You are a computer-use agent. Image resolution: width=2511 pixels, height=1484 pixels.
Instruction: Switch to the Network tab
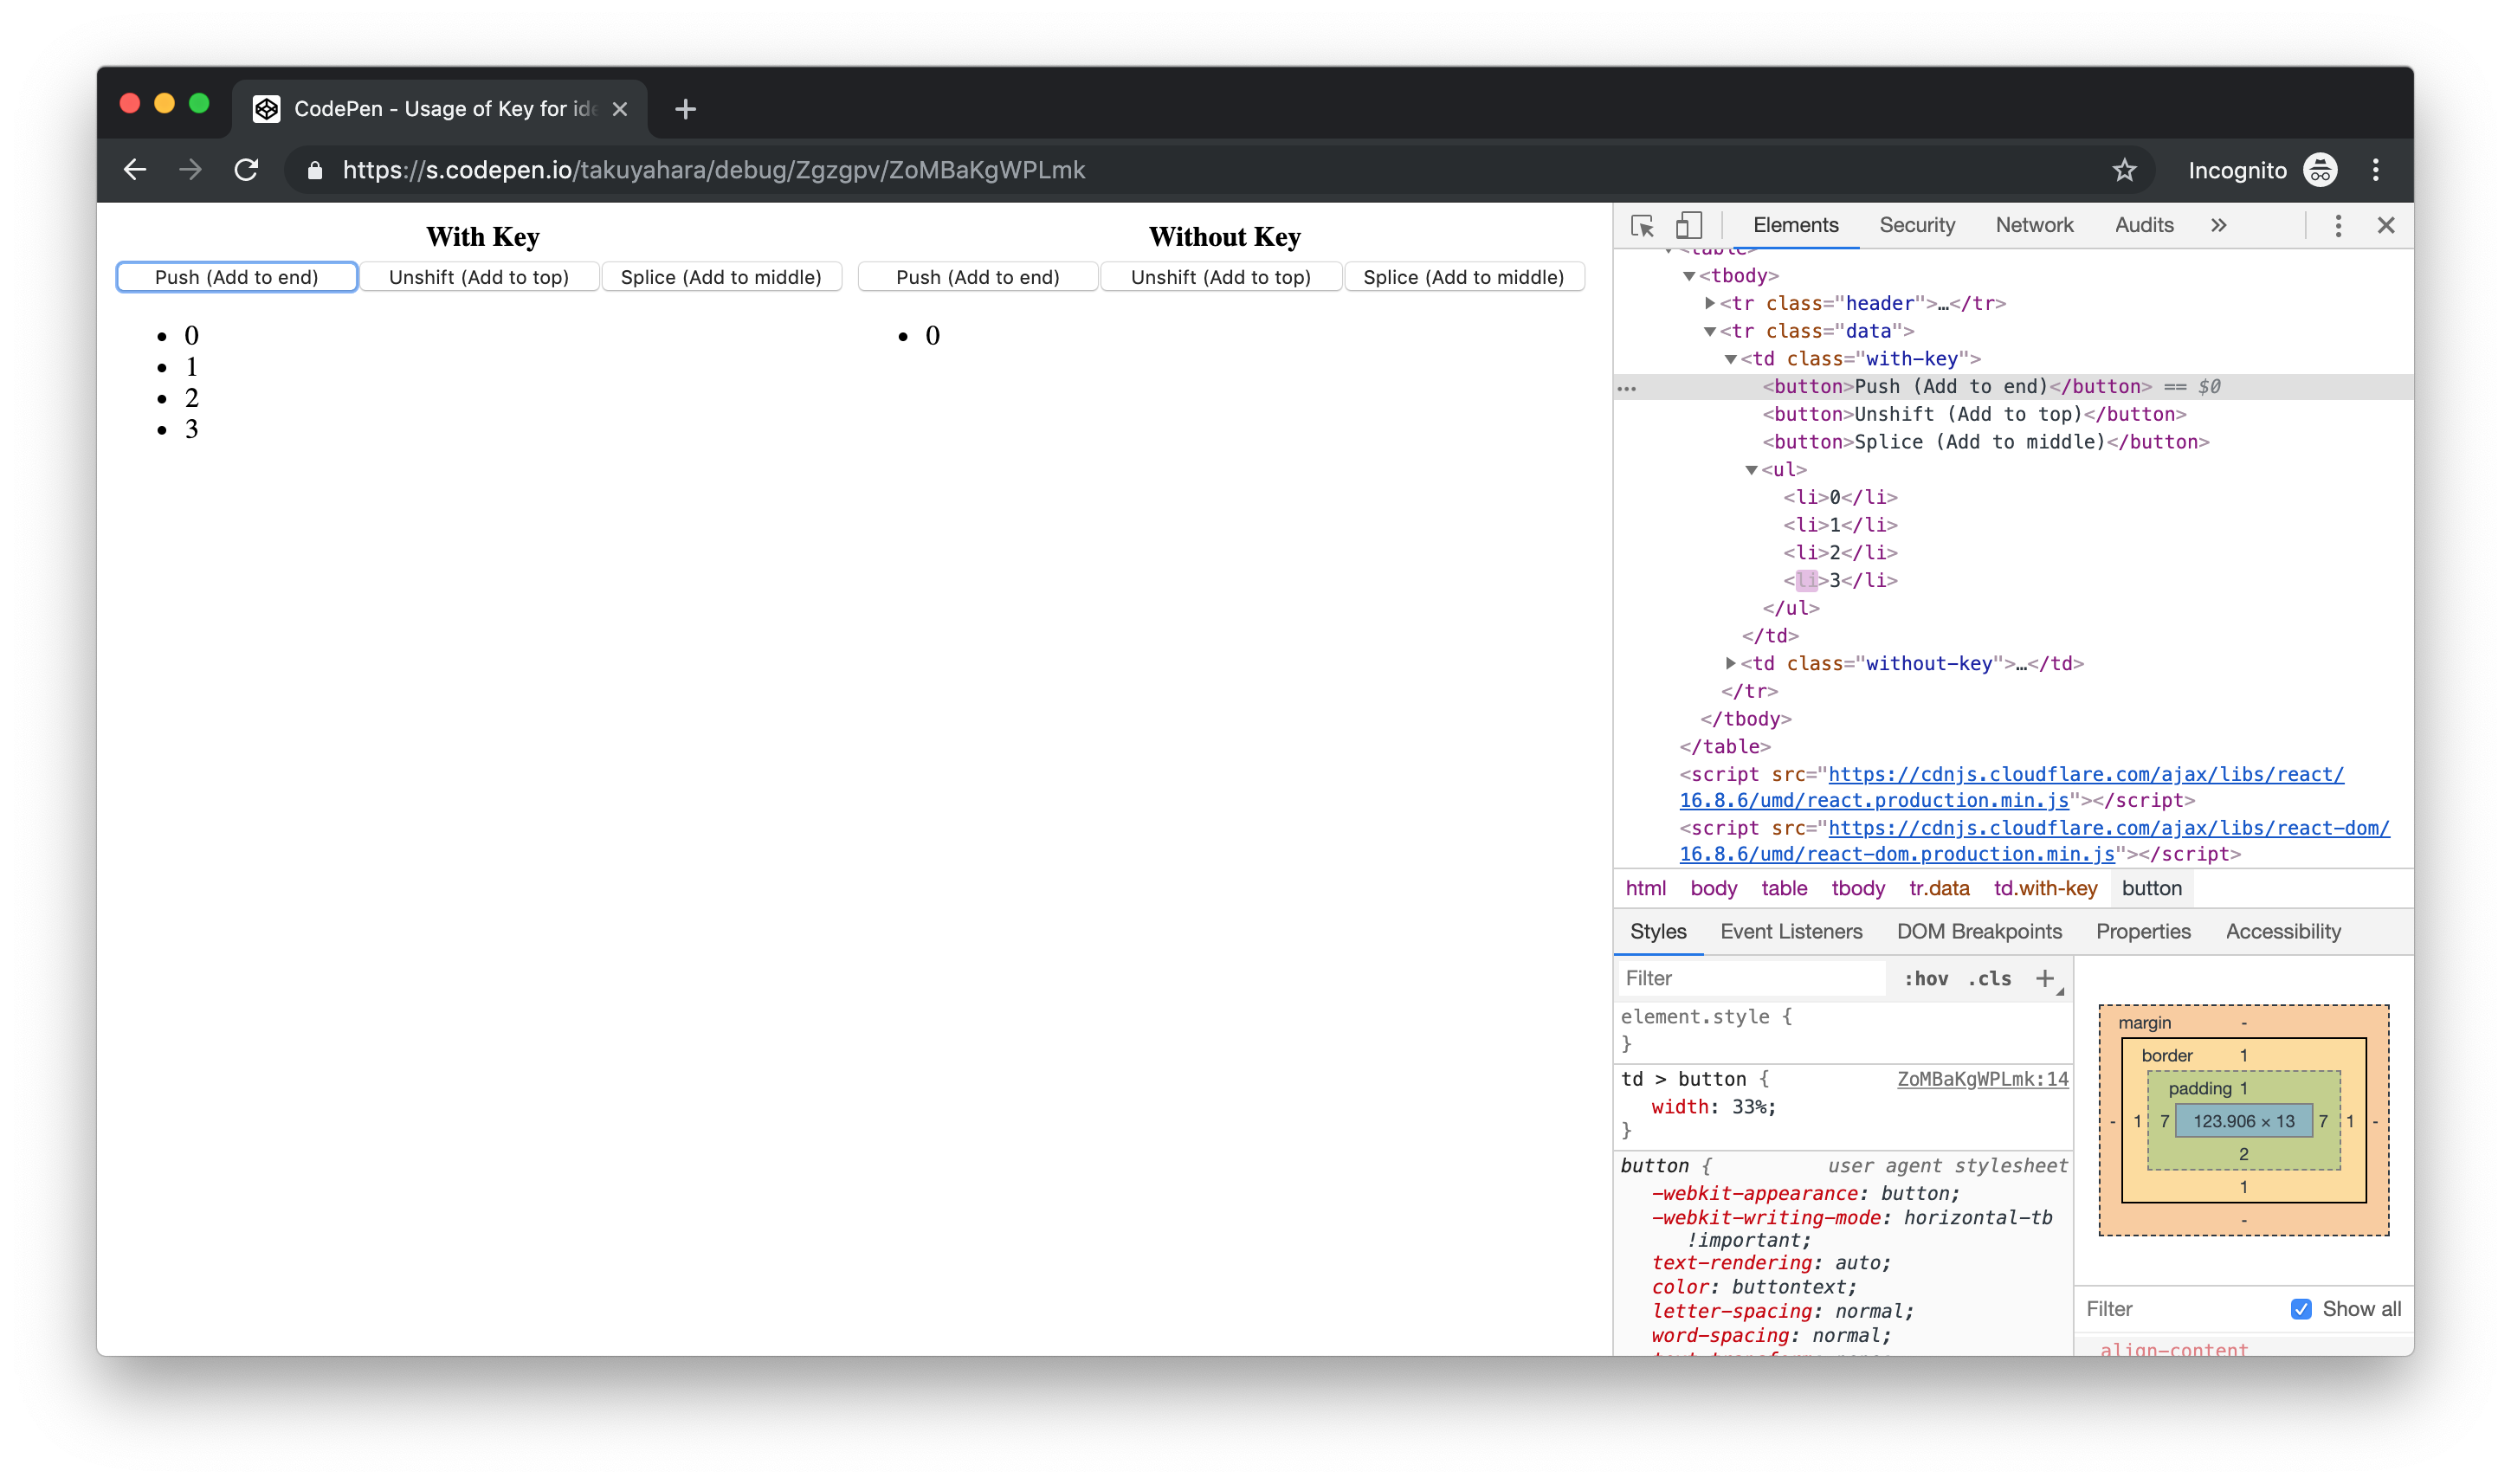pos(2034,226)
